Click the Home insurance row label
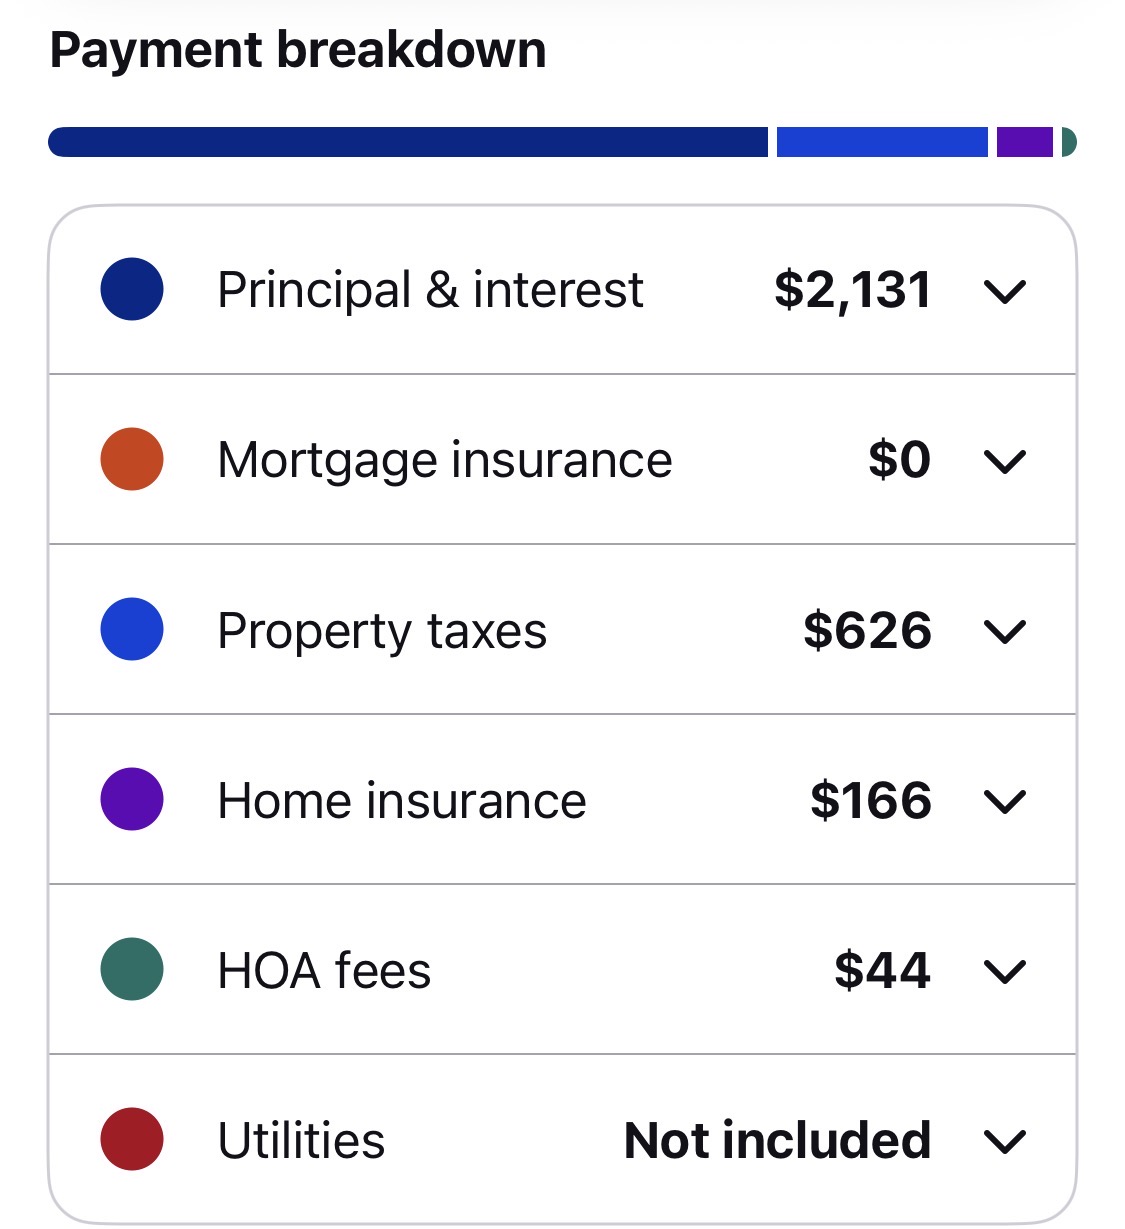Viewport: 1125px width, 1229px height. [402, 801]
